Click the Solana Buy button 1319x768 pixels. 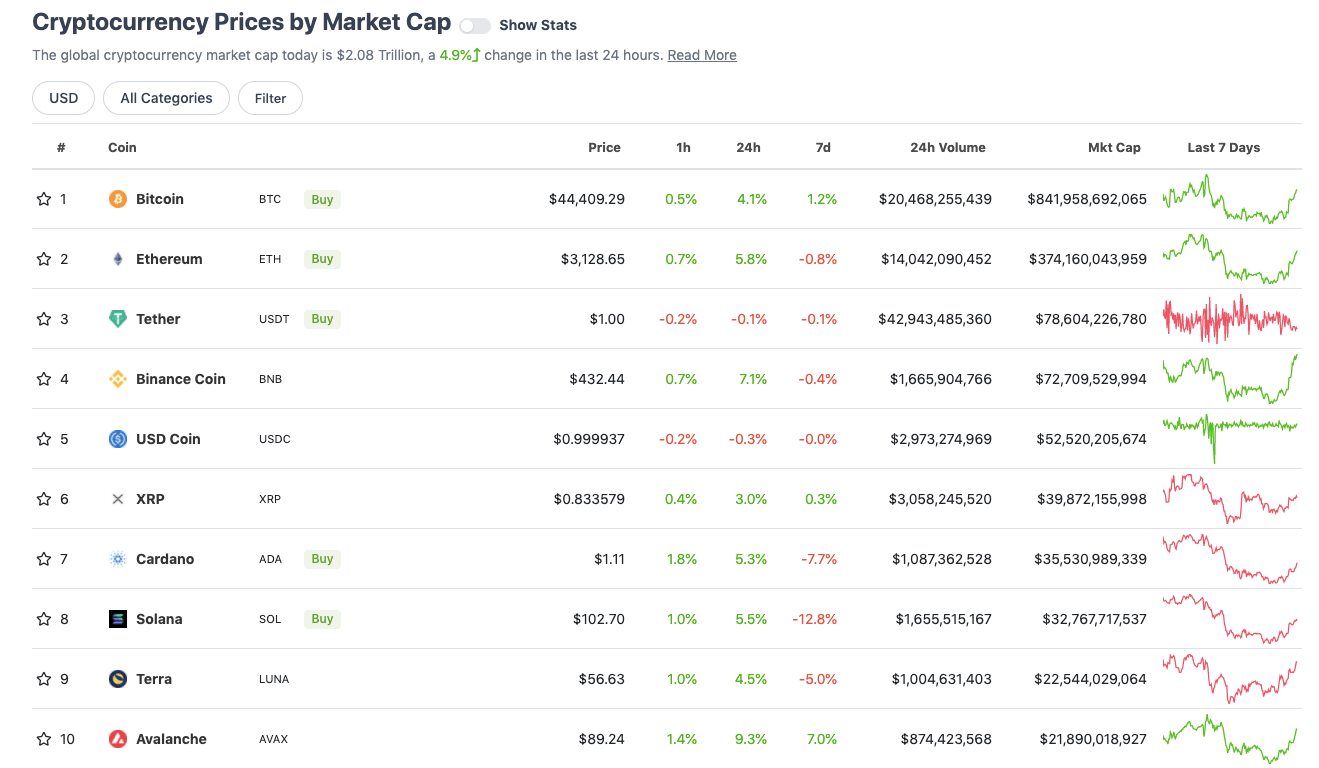[x=322, y=619]
